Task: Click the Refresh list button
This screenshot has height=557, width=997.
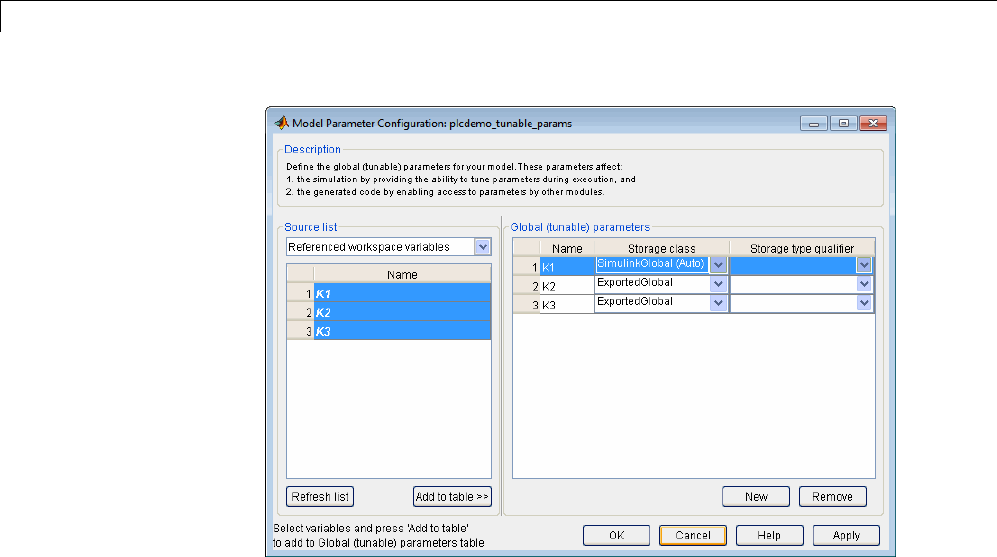Action: [x=320, y=497]
